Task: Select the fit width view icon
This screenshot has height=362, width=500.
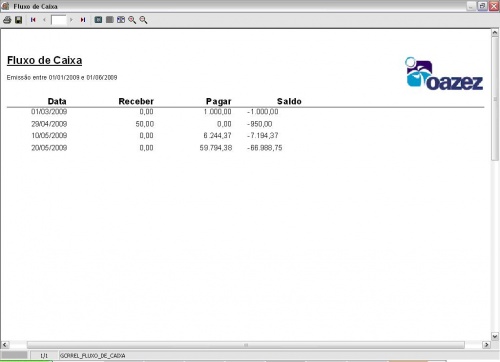Action: (x=121, y=20)
